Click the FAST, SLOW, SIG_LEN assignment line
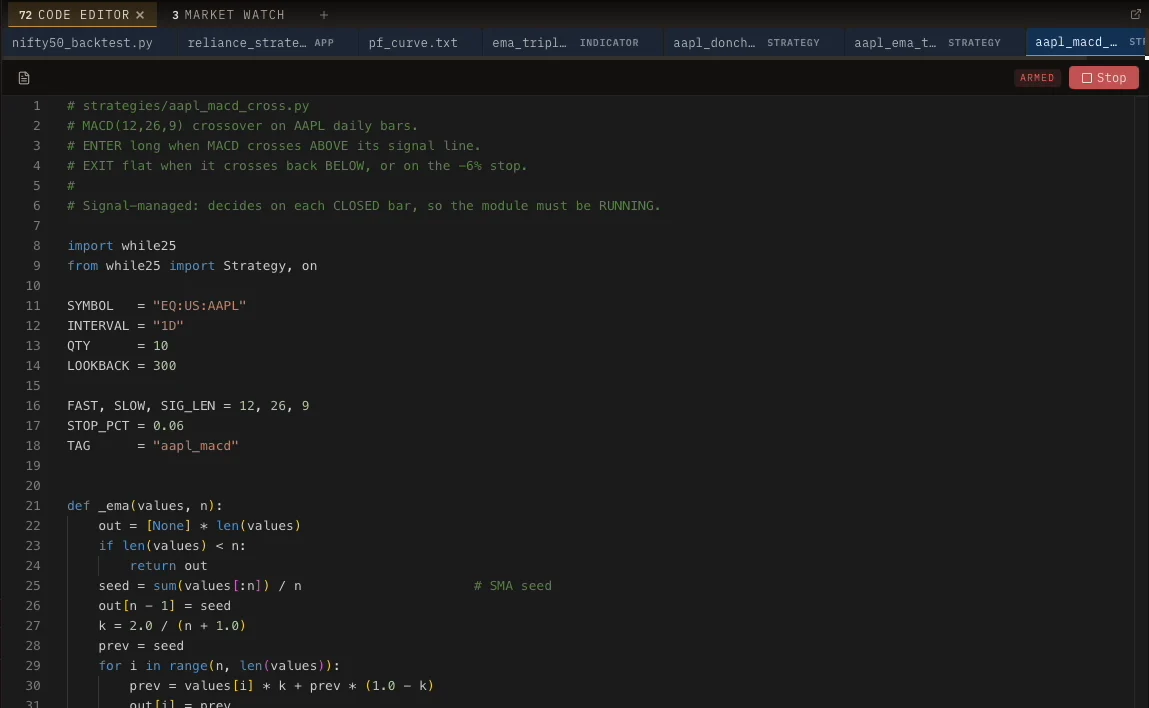Image resolution: width=1149 pixels, height=708 pixels. [x=188, y=406]
